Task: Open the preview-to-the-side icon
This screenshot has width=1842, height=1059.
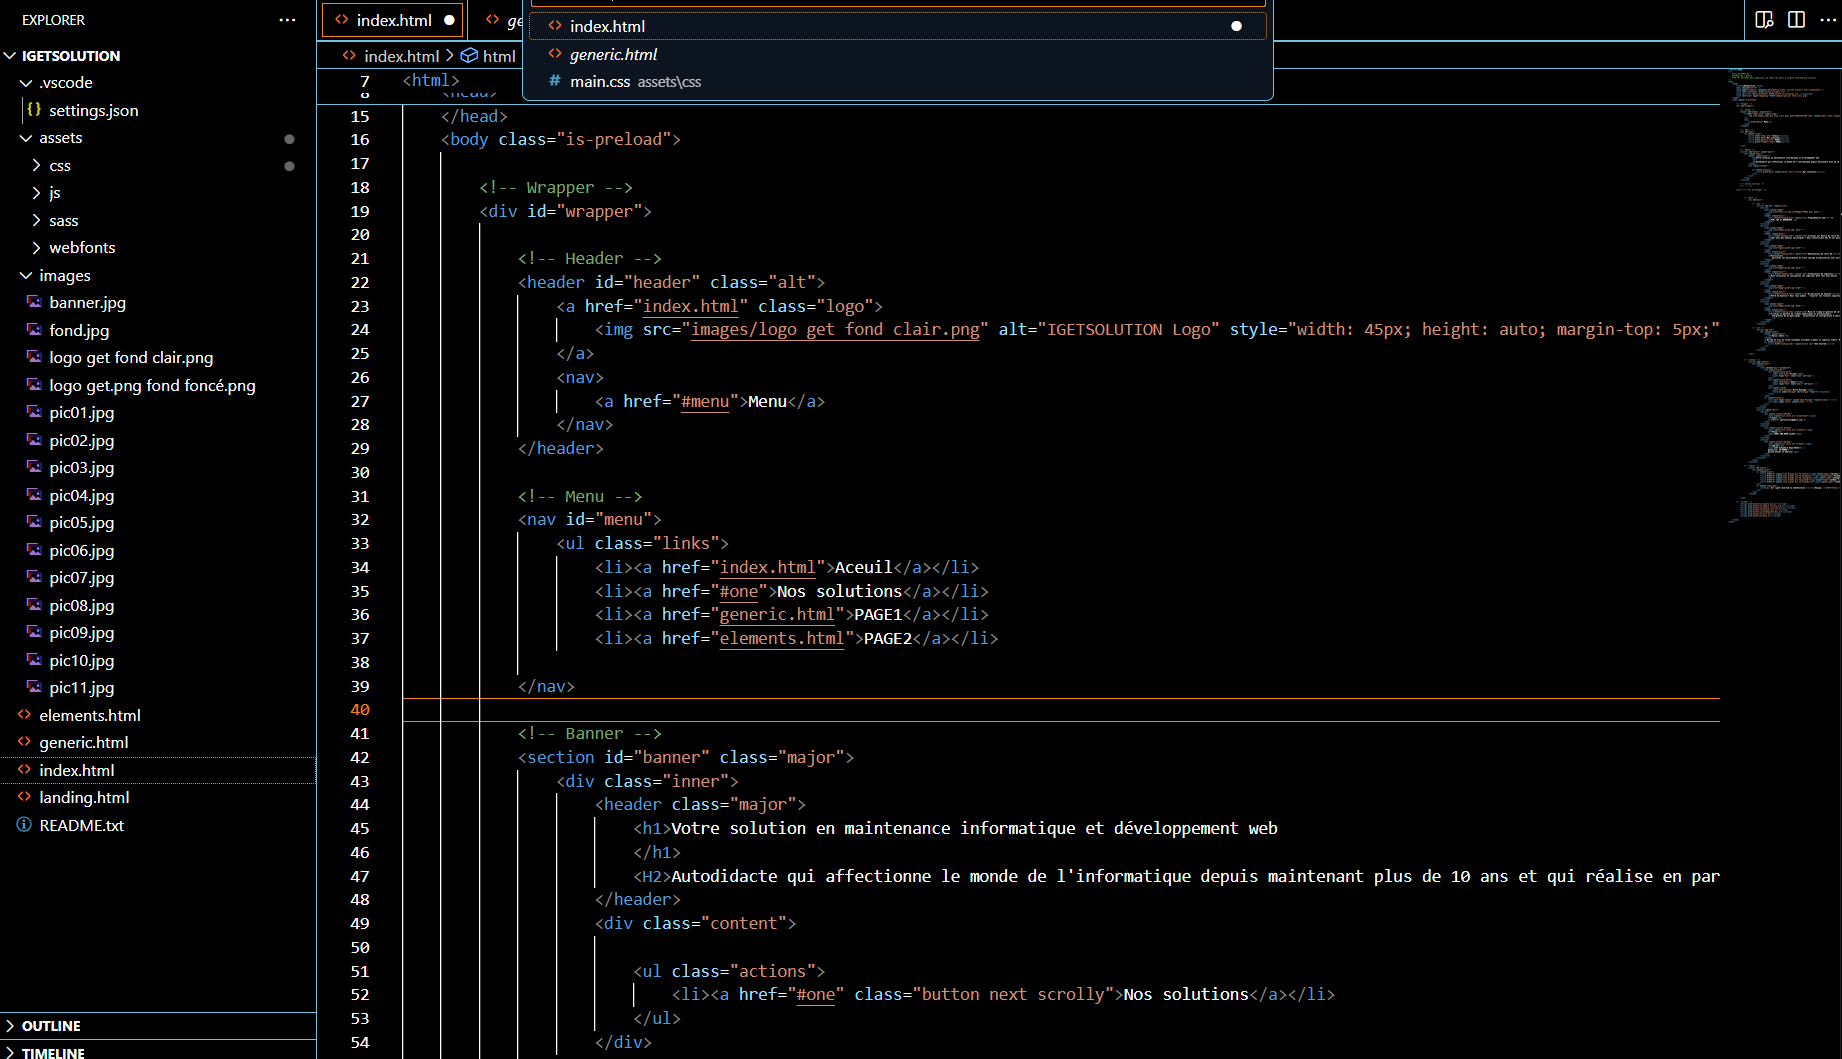Action: click(1764, 20)
